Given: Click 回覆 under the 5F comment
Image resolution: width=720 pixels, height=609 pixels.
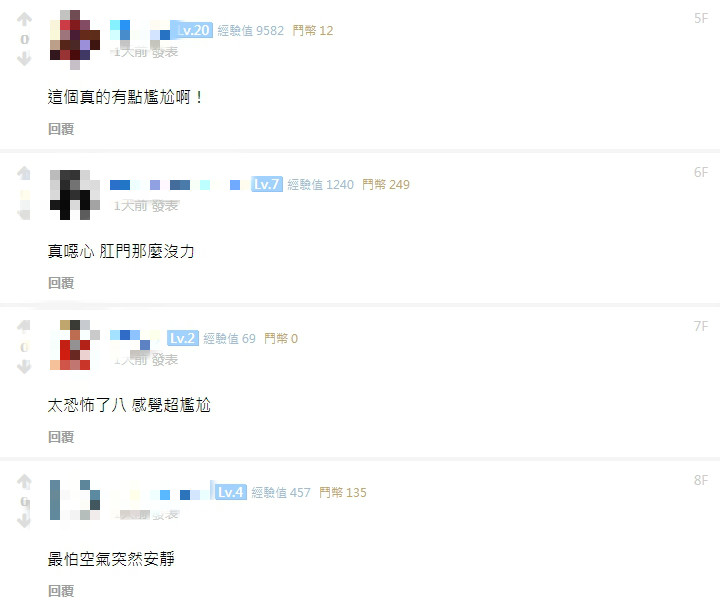Looking at the screenshot, I should [x=61, y=129].
